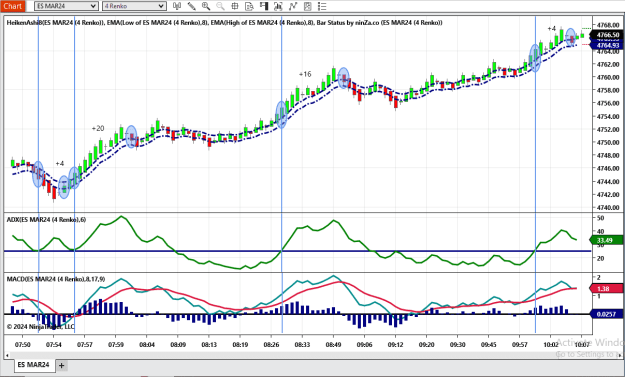Open the indicators icon in toolbar
Viewport: 625px width, 377px height.
278,6
